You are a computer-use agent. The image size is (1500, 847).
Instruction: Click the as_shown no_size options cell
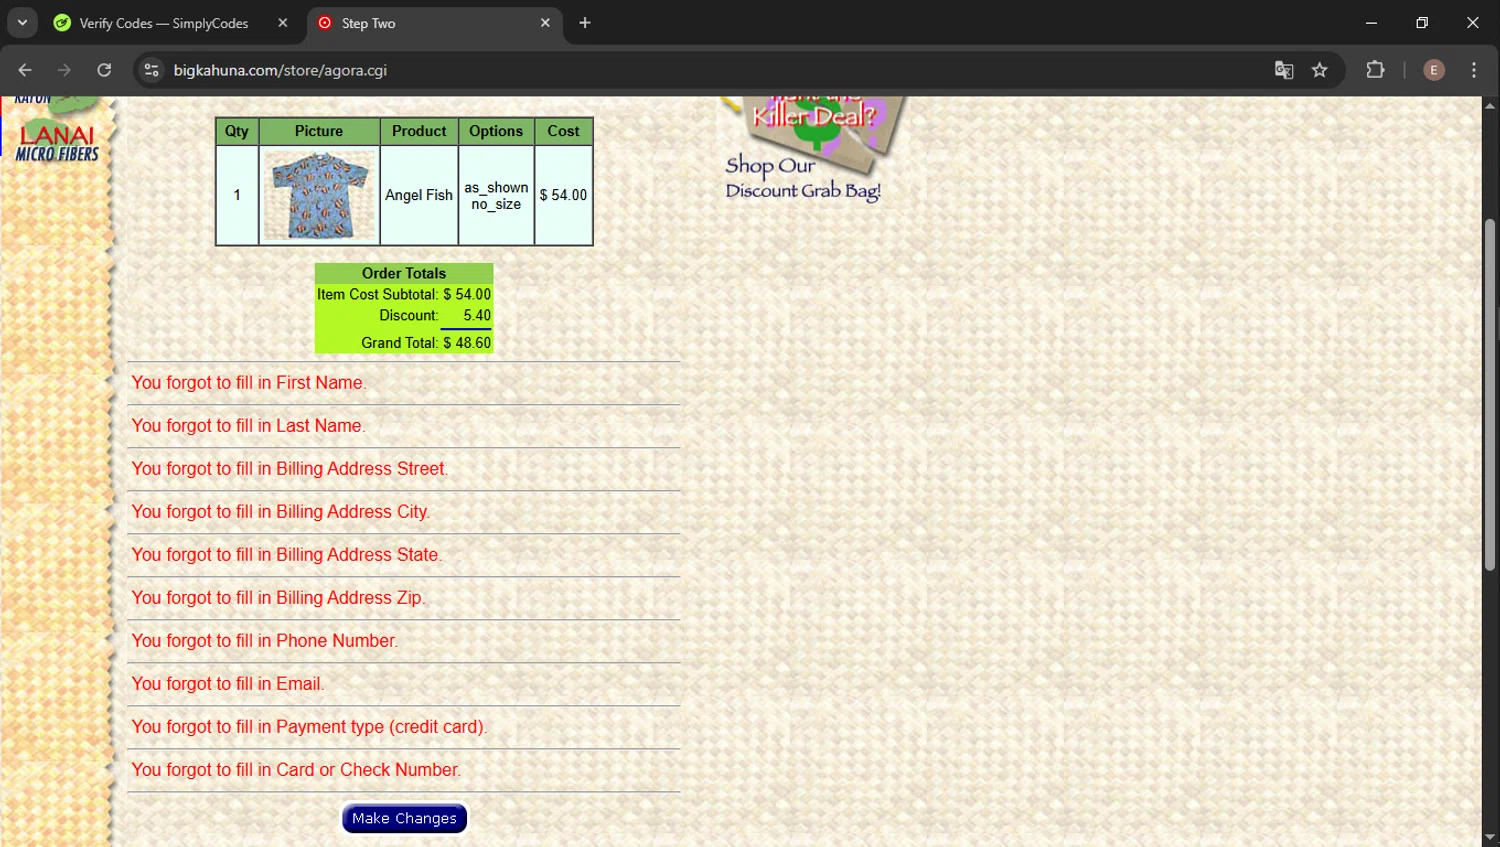point(496,195)
